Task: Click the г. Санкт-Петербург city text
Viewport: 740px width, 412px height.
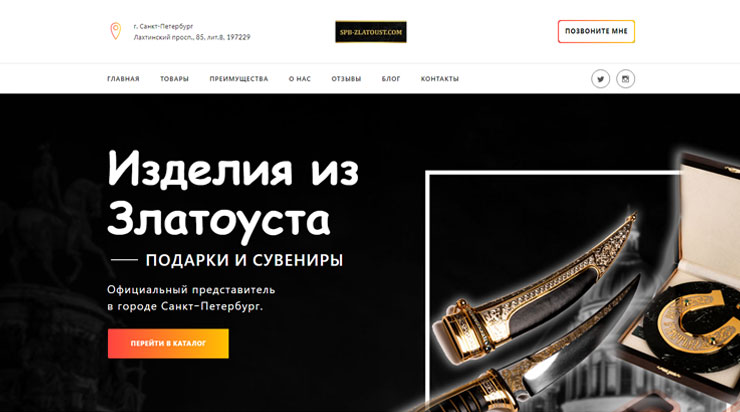Action: (x=163, y=26)
